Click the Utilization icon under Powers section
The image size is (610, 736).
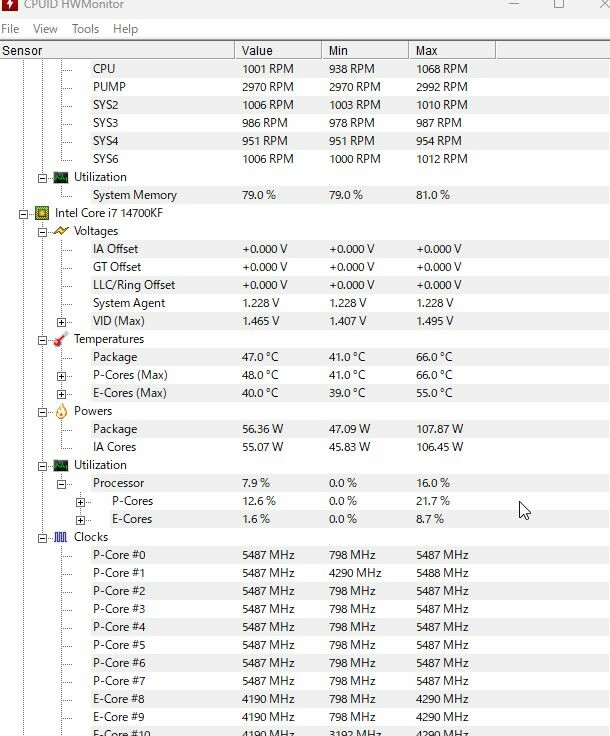pos(61,465)
